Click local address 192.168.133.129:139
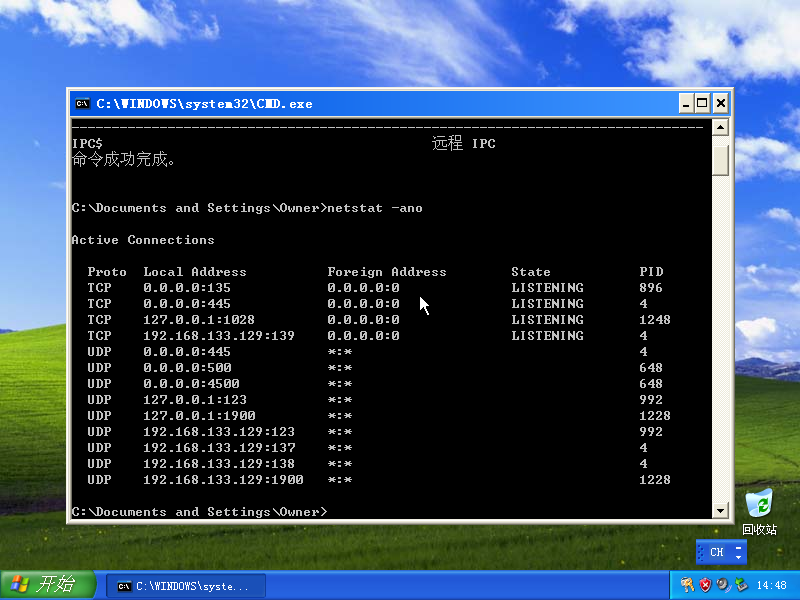This screenshot has width=800, height=600. pyautogui.click(x=218, y=336)
